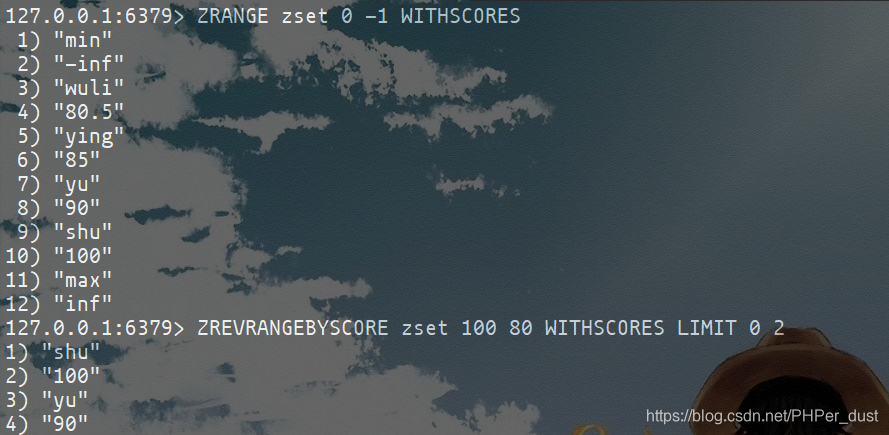
Task: Click "shu" in row 9 of ZRANGE output
Action: point(83,232)
